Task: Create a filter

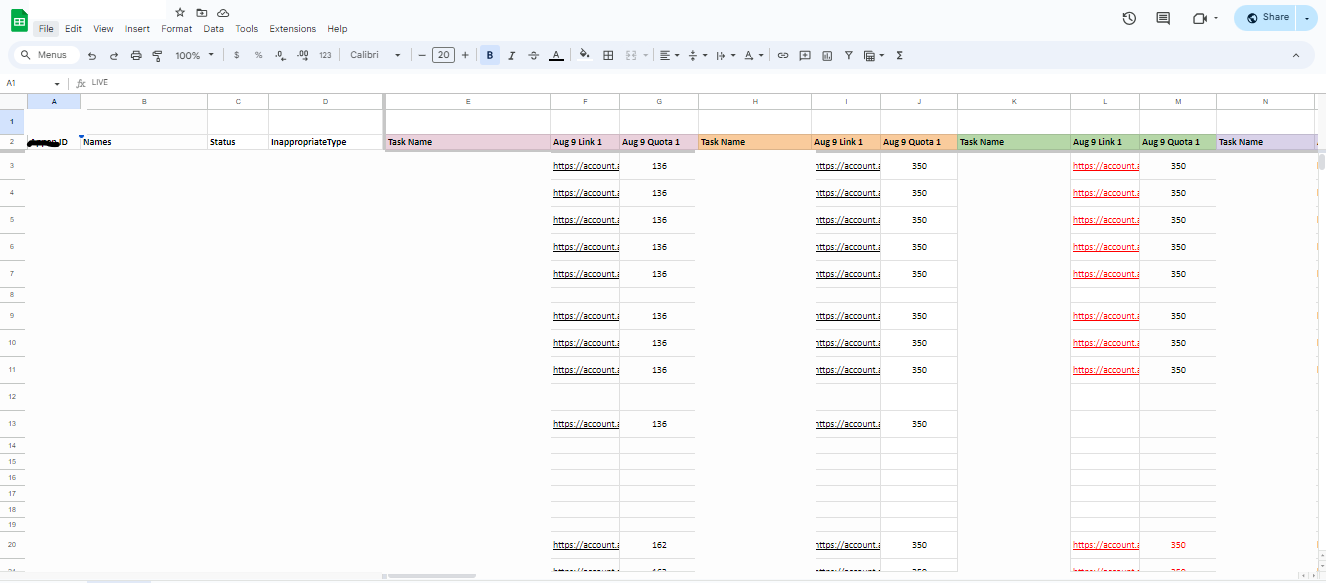Action: click(x=849, y=56)
